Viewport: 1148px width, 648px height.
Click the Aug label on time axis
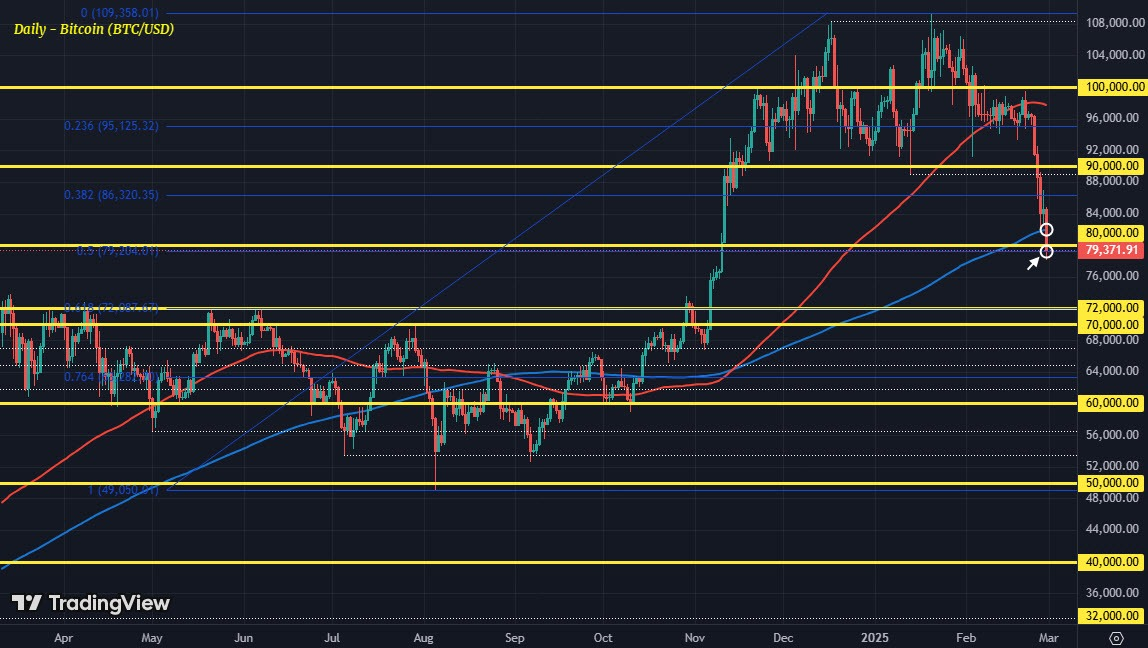click(423, 638)
